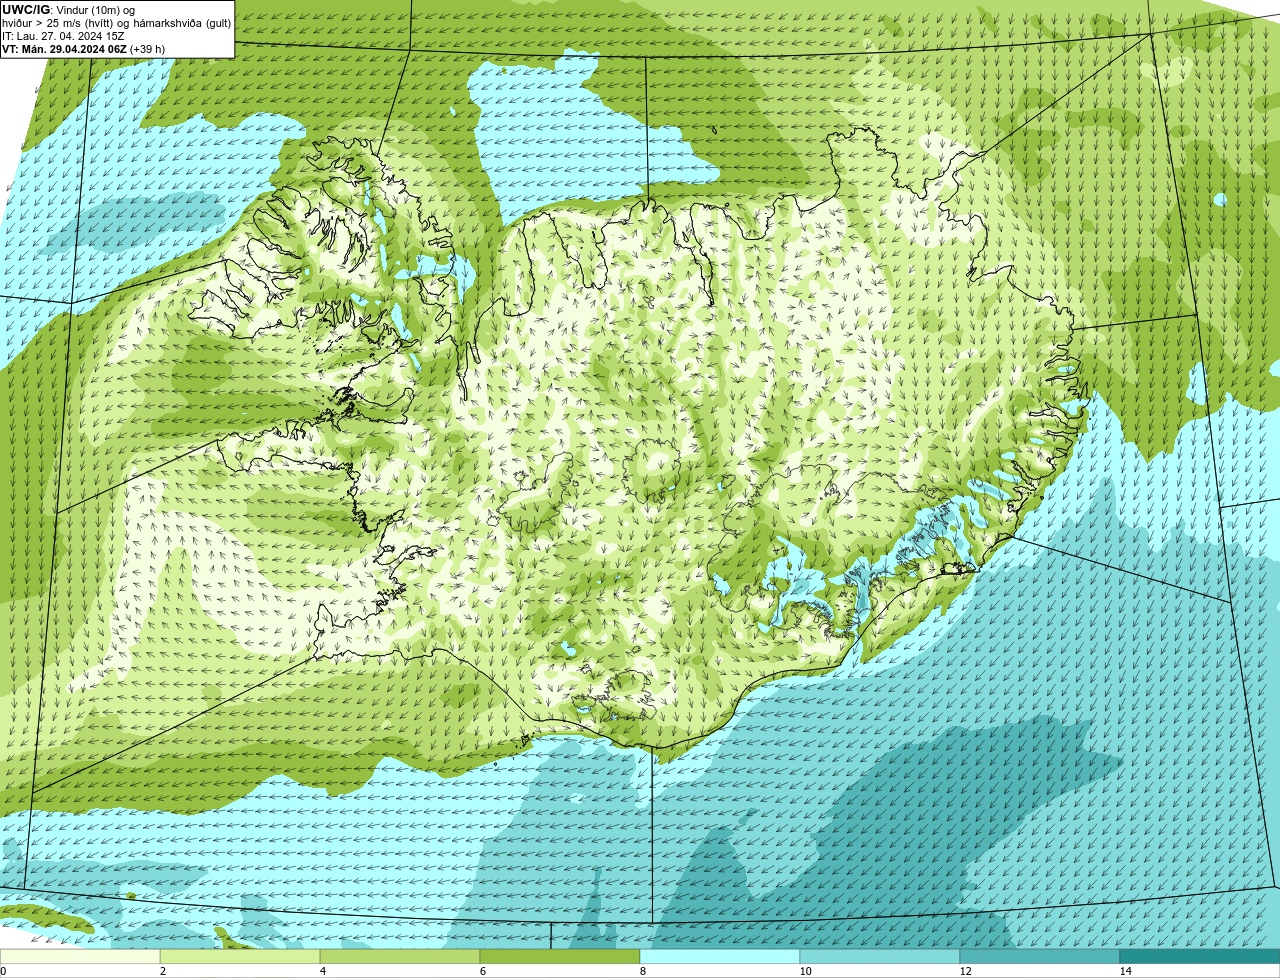The height and width of the screenshot is (978, 1280).
Task: Click the legend scale label '6'
Action: [x=482, y=971]
